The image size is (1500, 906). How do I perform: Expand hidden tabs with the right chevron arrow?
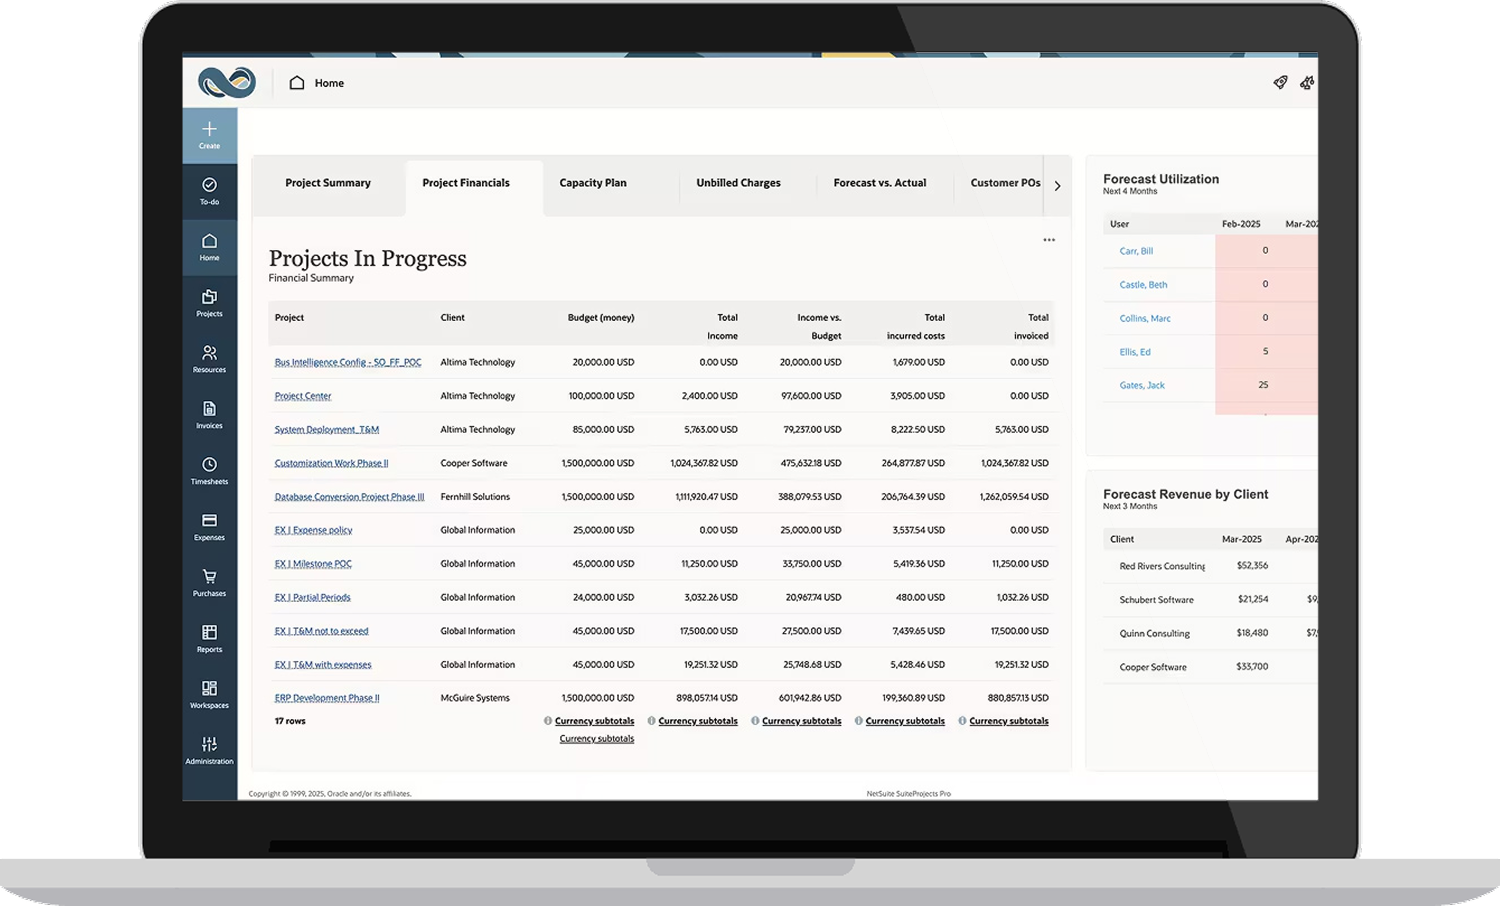pos(1057,185)
